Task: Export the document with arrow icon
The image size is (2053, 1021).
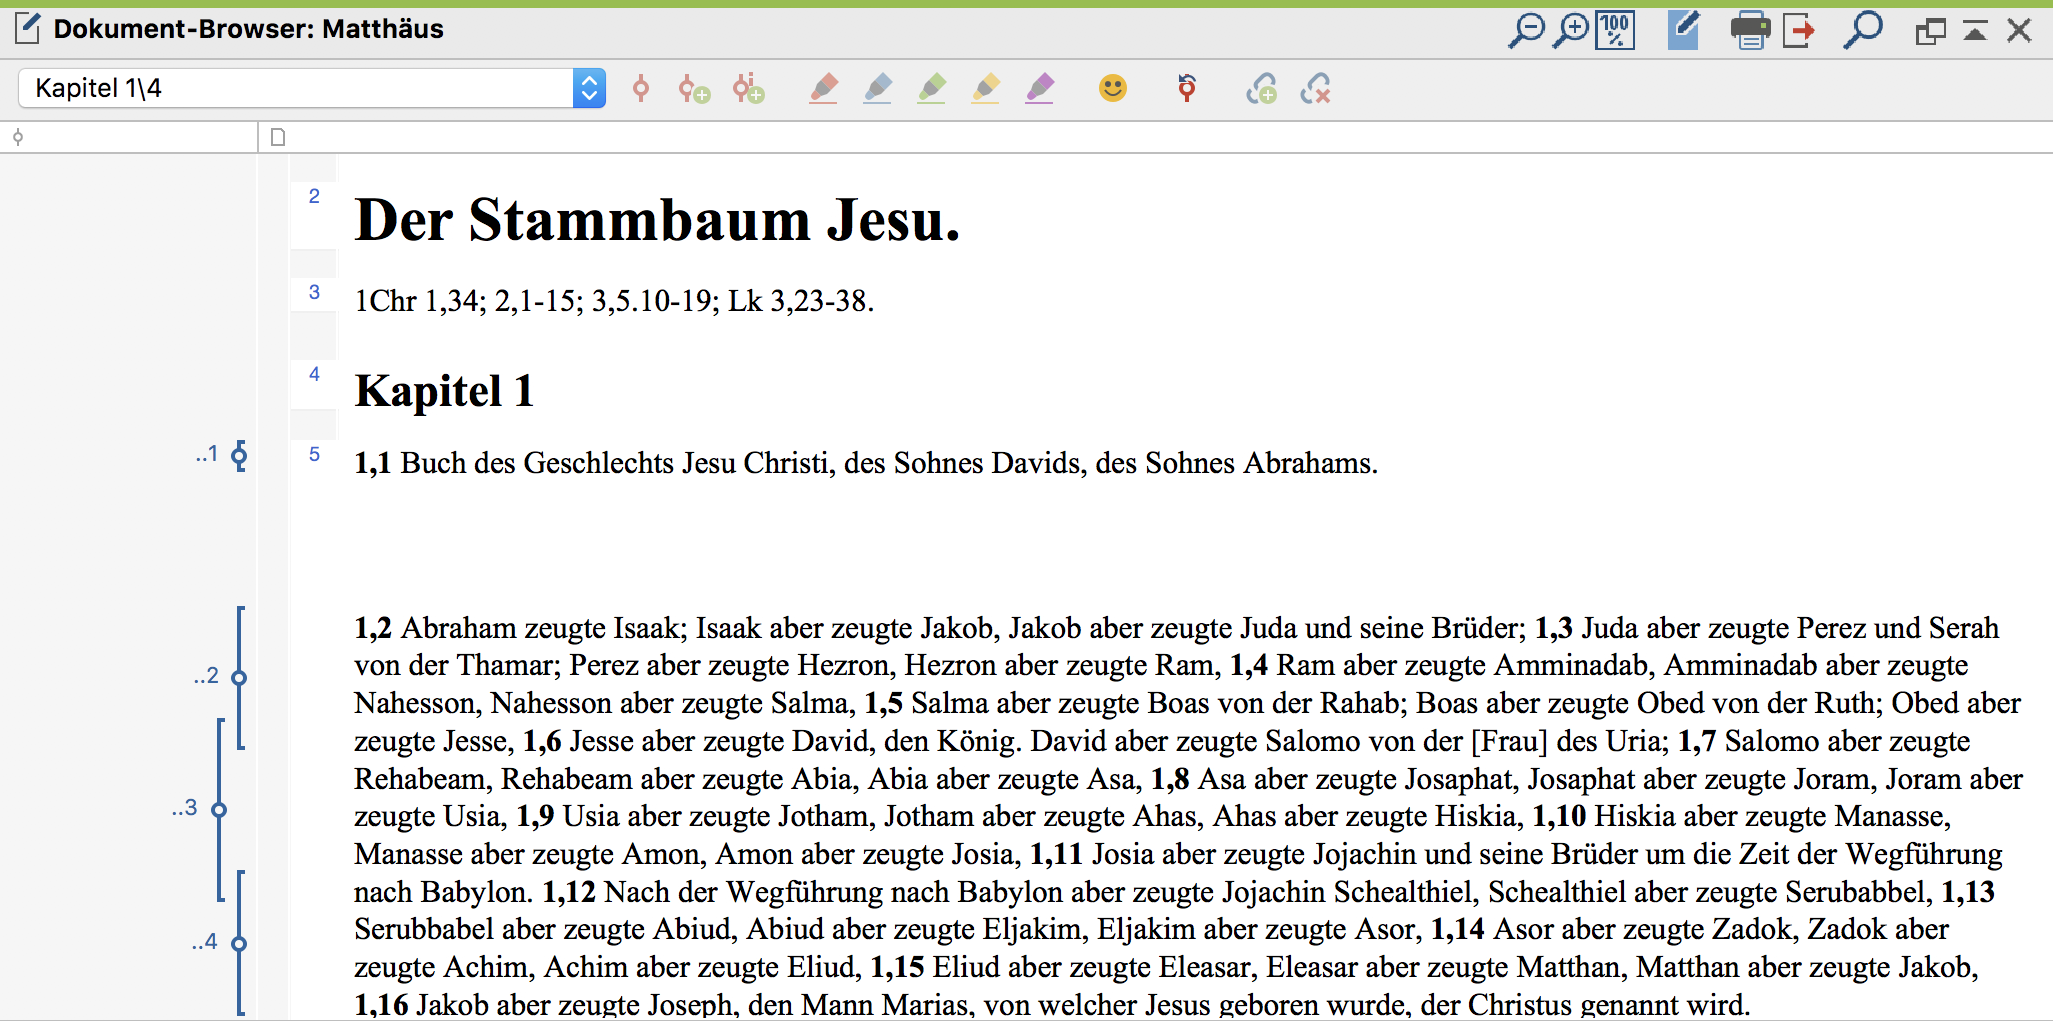Action: click(1799, 30)
